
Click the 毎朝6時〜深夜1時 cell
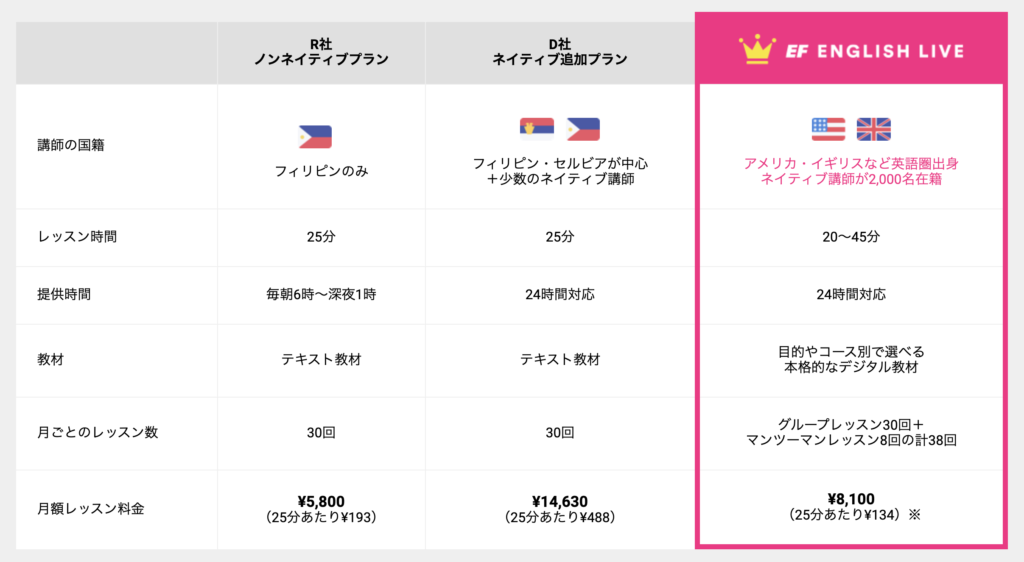pos(321,294)
